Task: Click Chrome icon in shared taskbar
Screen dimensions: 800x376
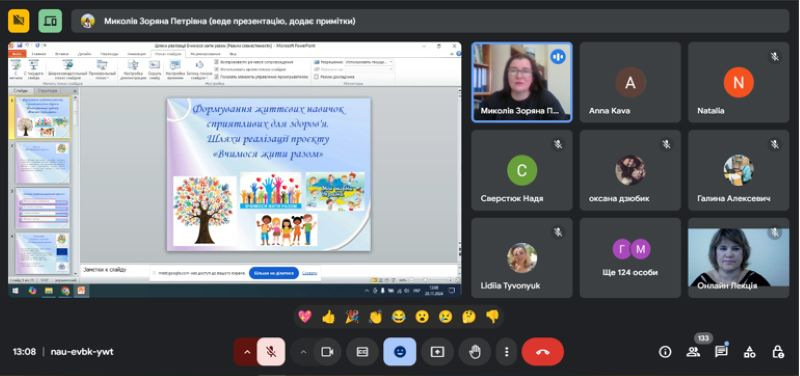Action: click(x=65, y=290)
